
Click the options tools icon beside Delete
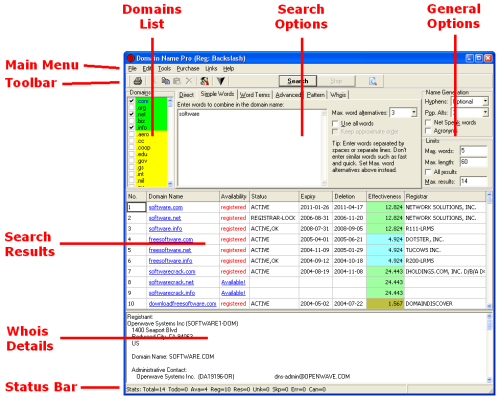point(205,81)
